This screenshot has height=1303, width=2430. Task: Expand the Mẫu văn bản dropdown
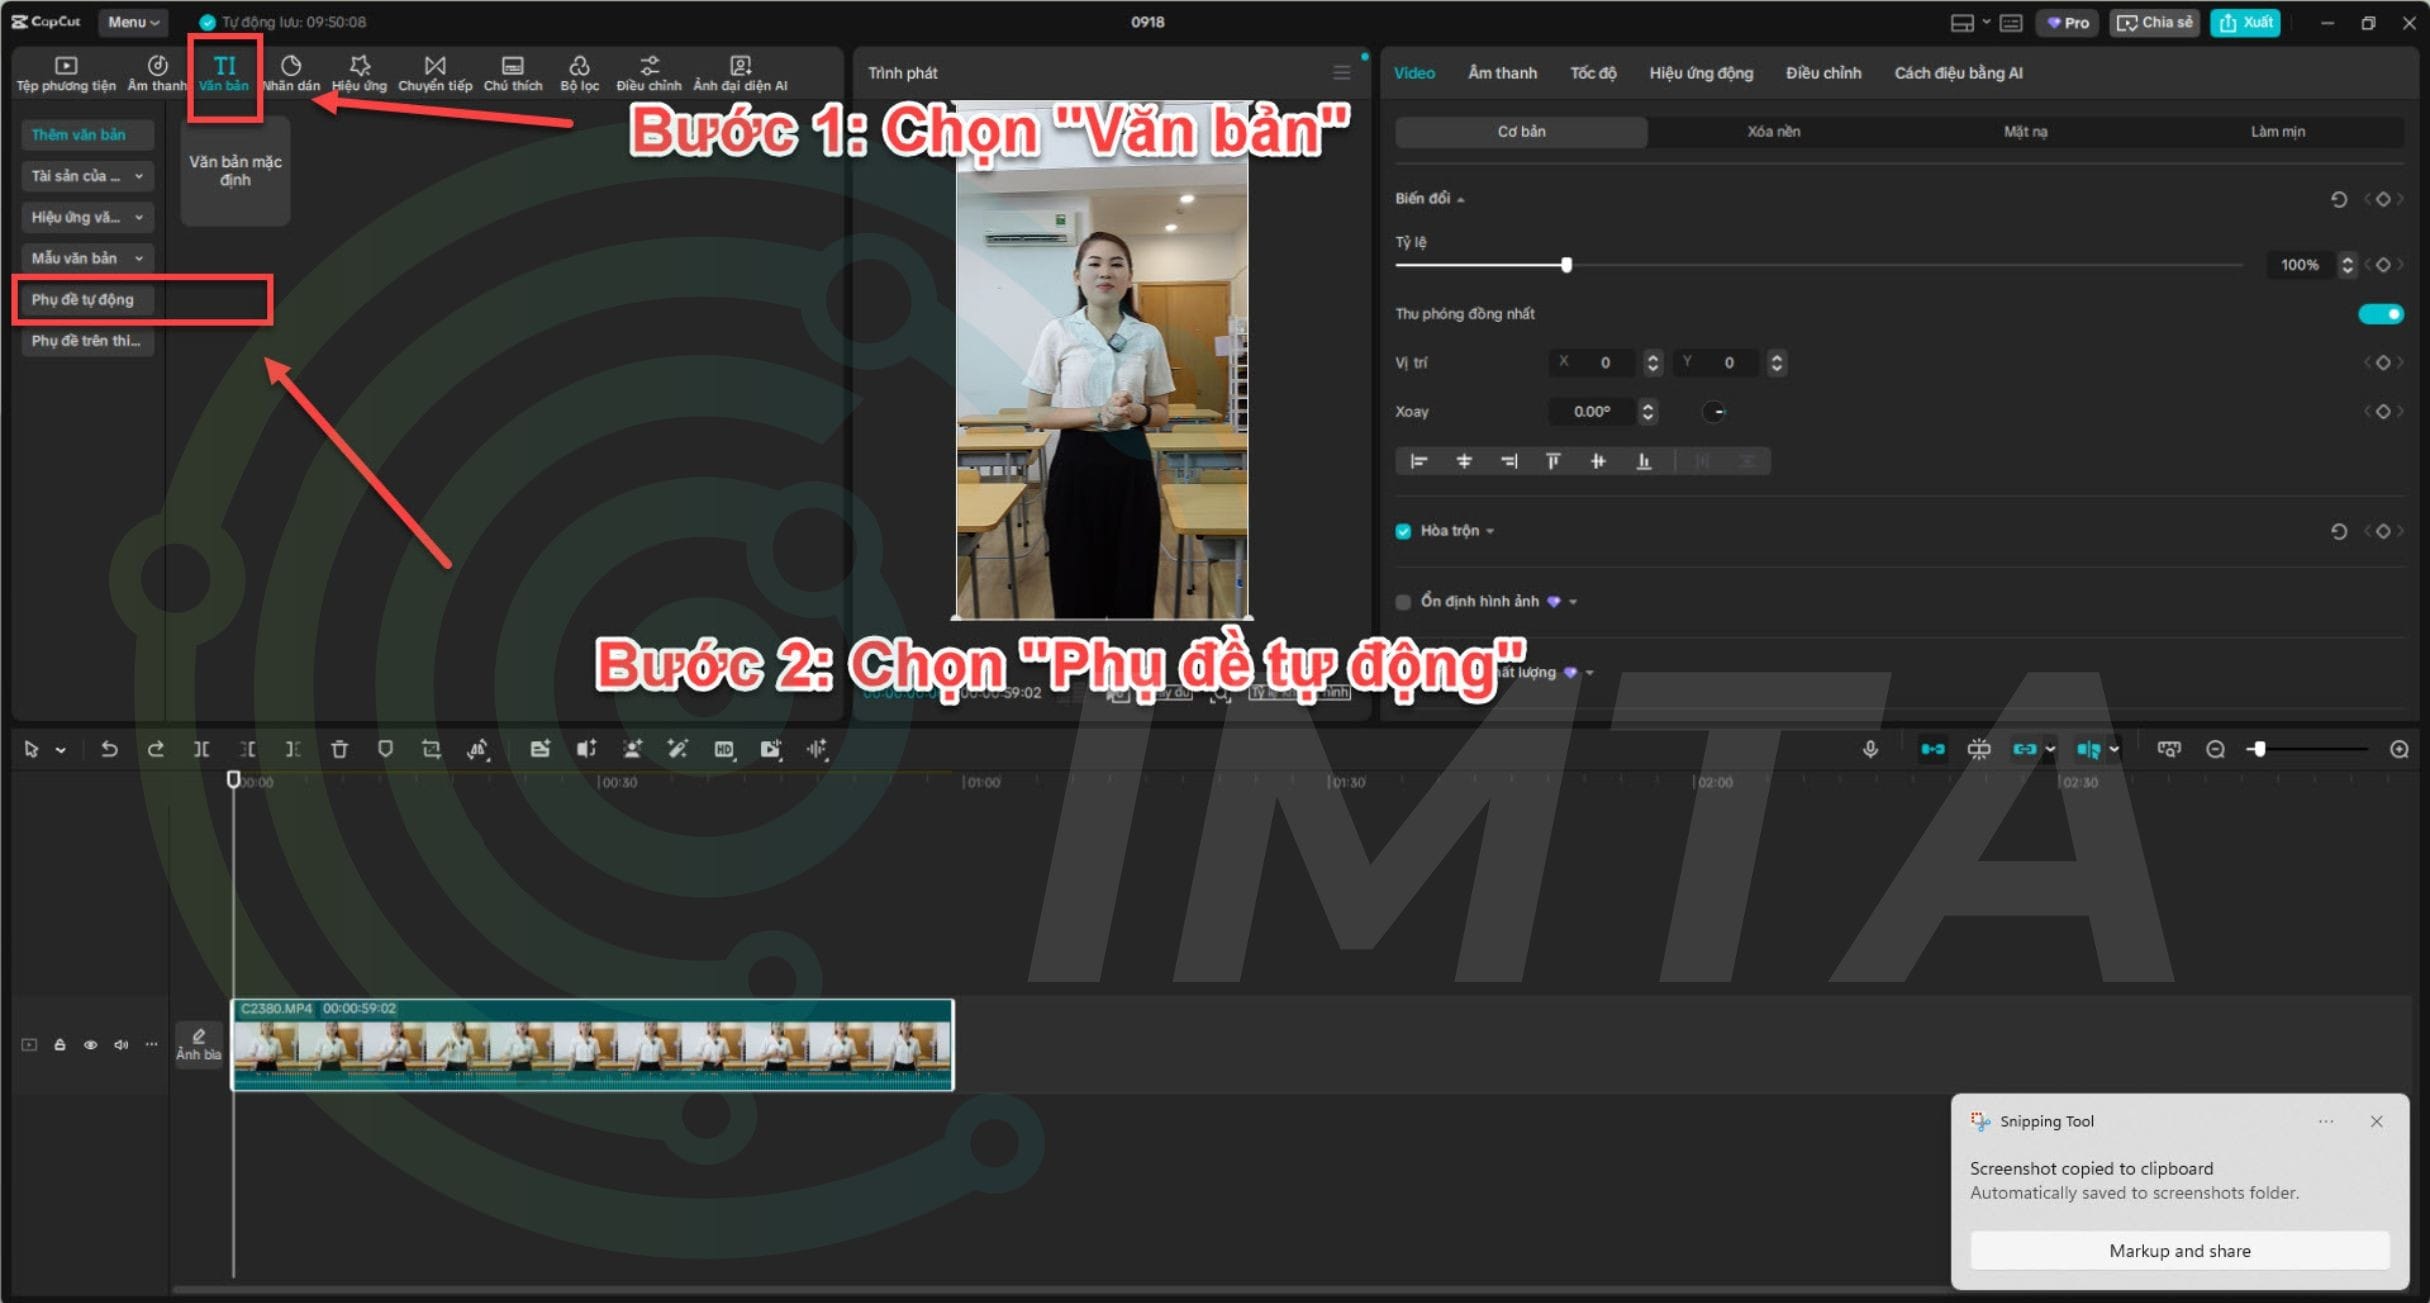pyautogui.click(x=87, y=258)
